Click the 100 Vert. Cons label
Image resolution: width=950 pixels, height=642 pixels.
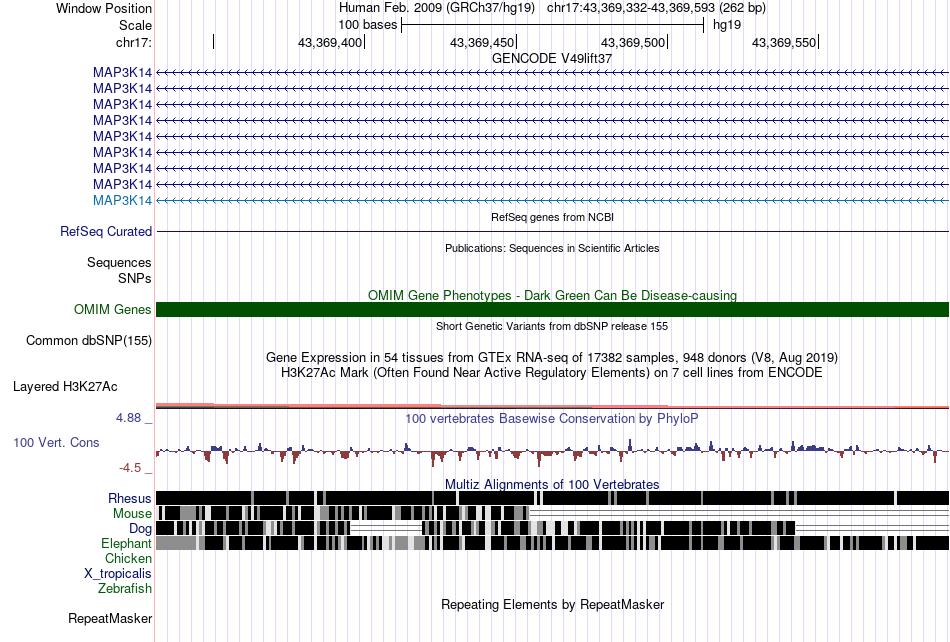(x=56, y=443)
